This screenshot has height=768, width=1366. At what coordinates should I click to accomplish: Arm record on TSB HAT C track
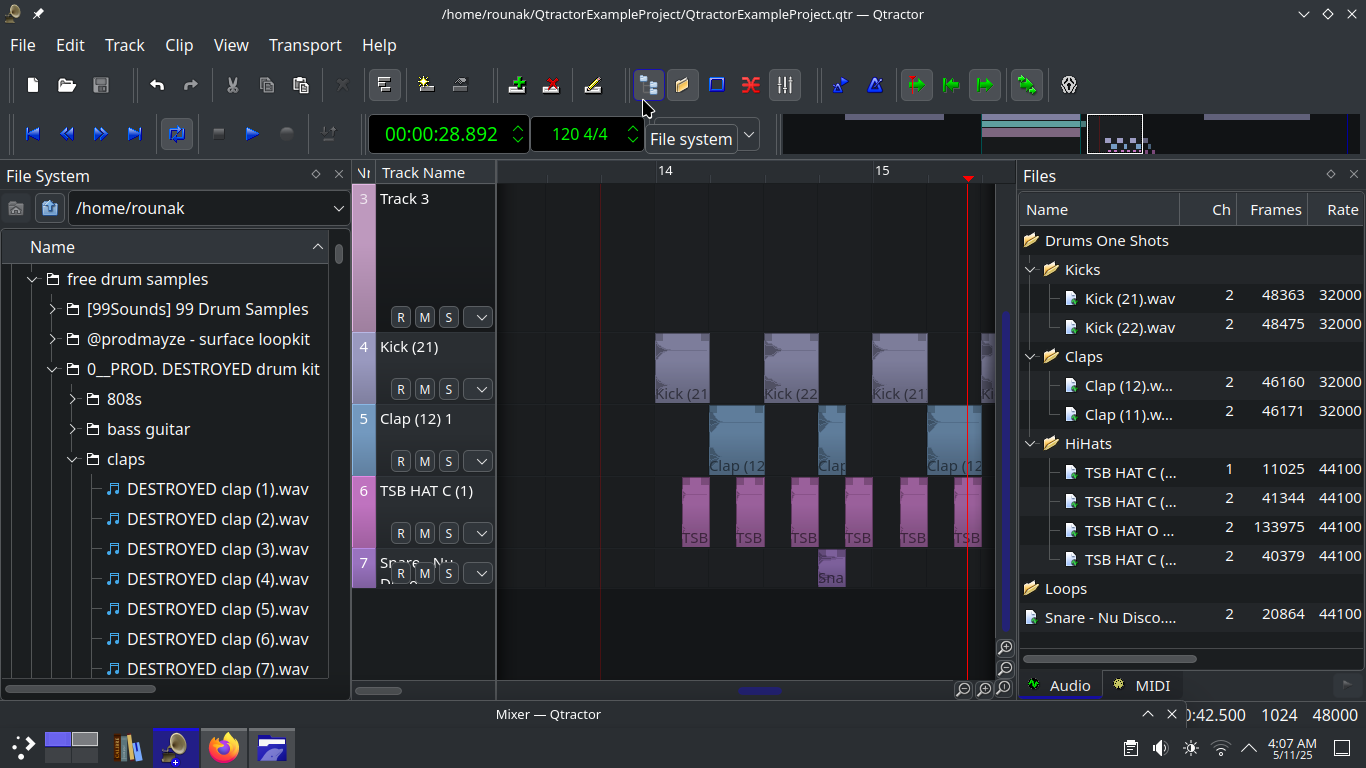(x=400, y=533)
